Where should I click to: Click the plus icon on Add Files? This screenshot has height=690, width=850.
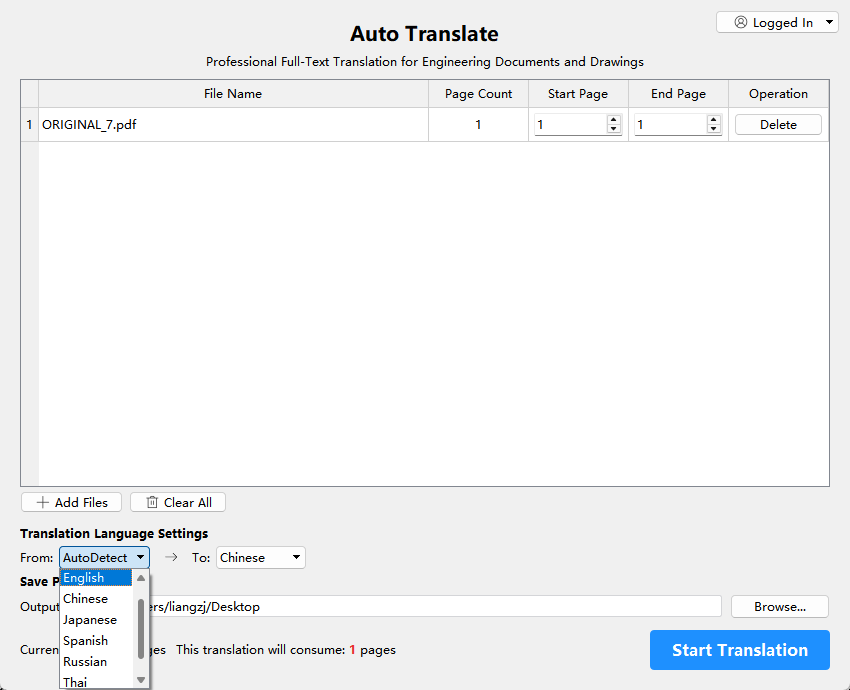pyautogui.click(x=42, y=503)
